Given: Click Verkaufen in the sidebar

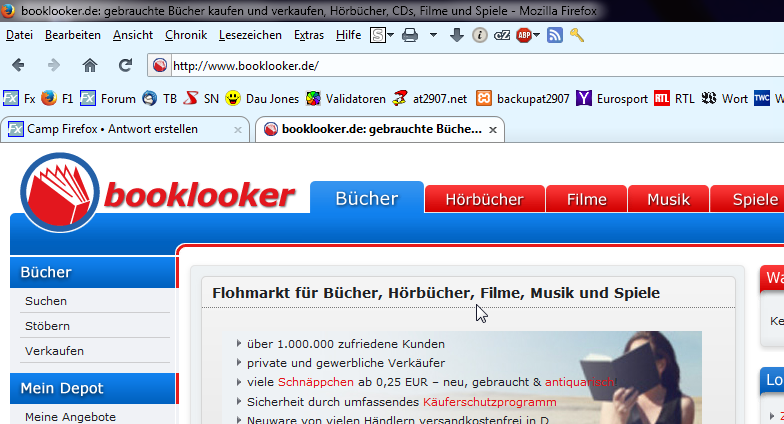Looking at the screenshot, I should tap(54, 351).
